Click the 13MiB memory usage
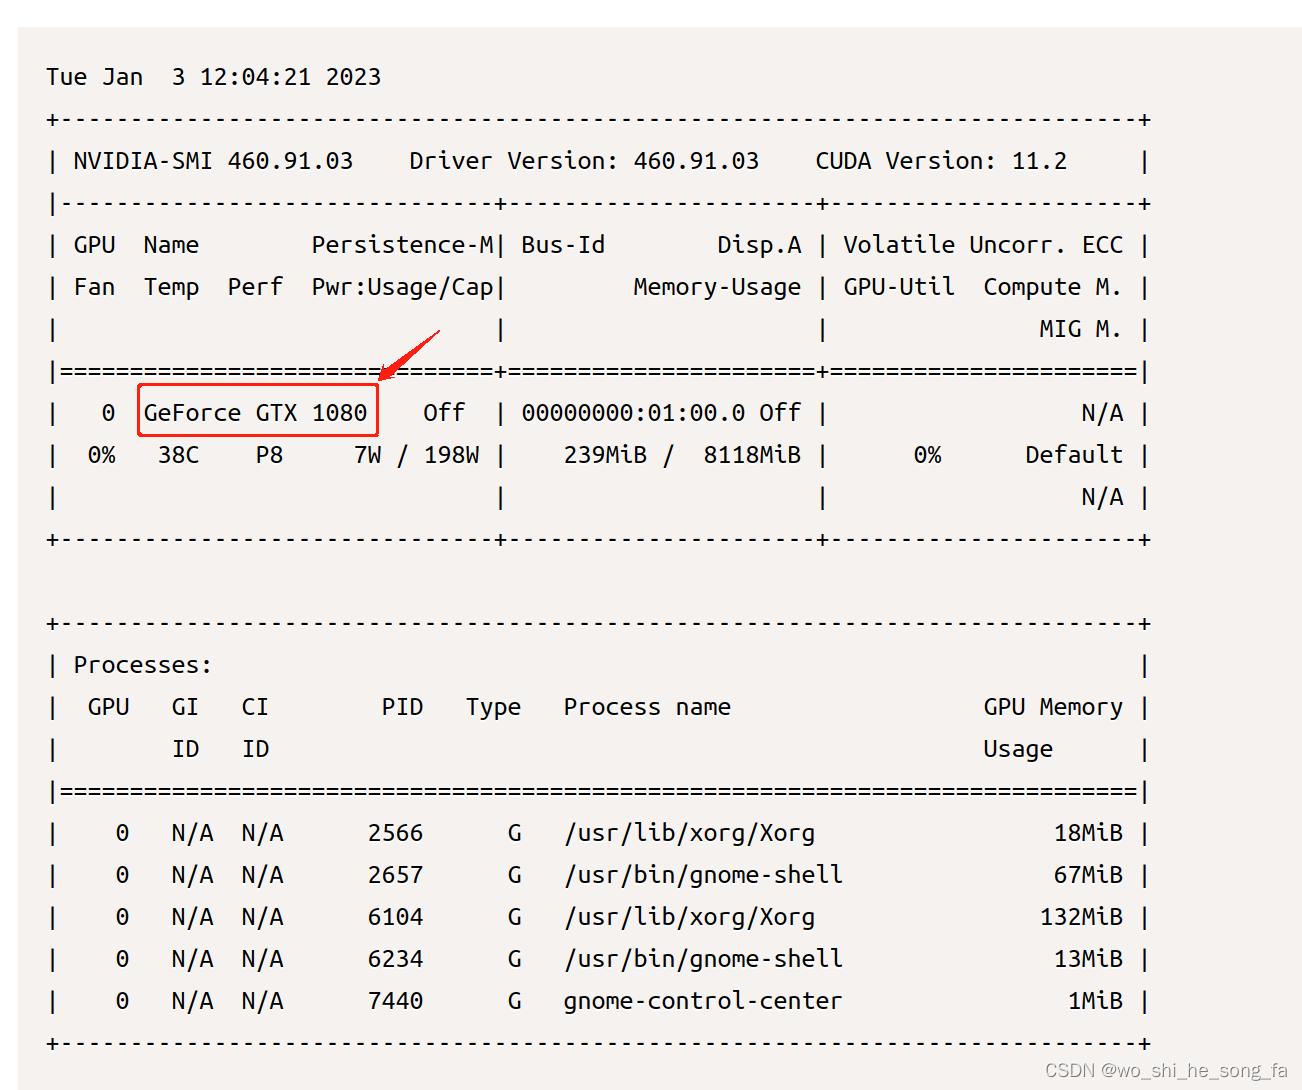Viewport: 1302px width, 1090px height. pos(1088,959)
